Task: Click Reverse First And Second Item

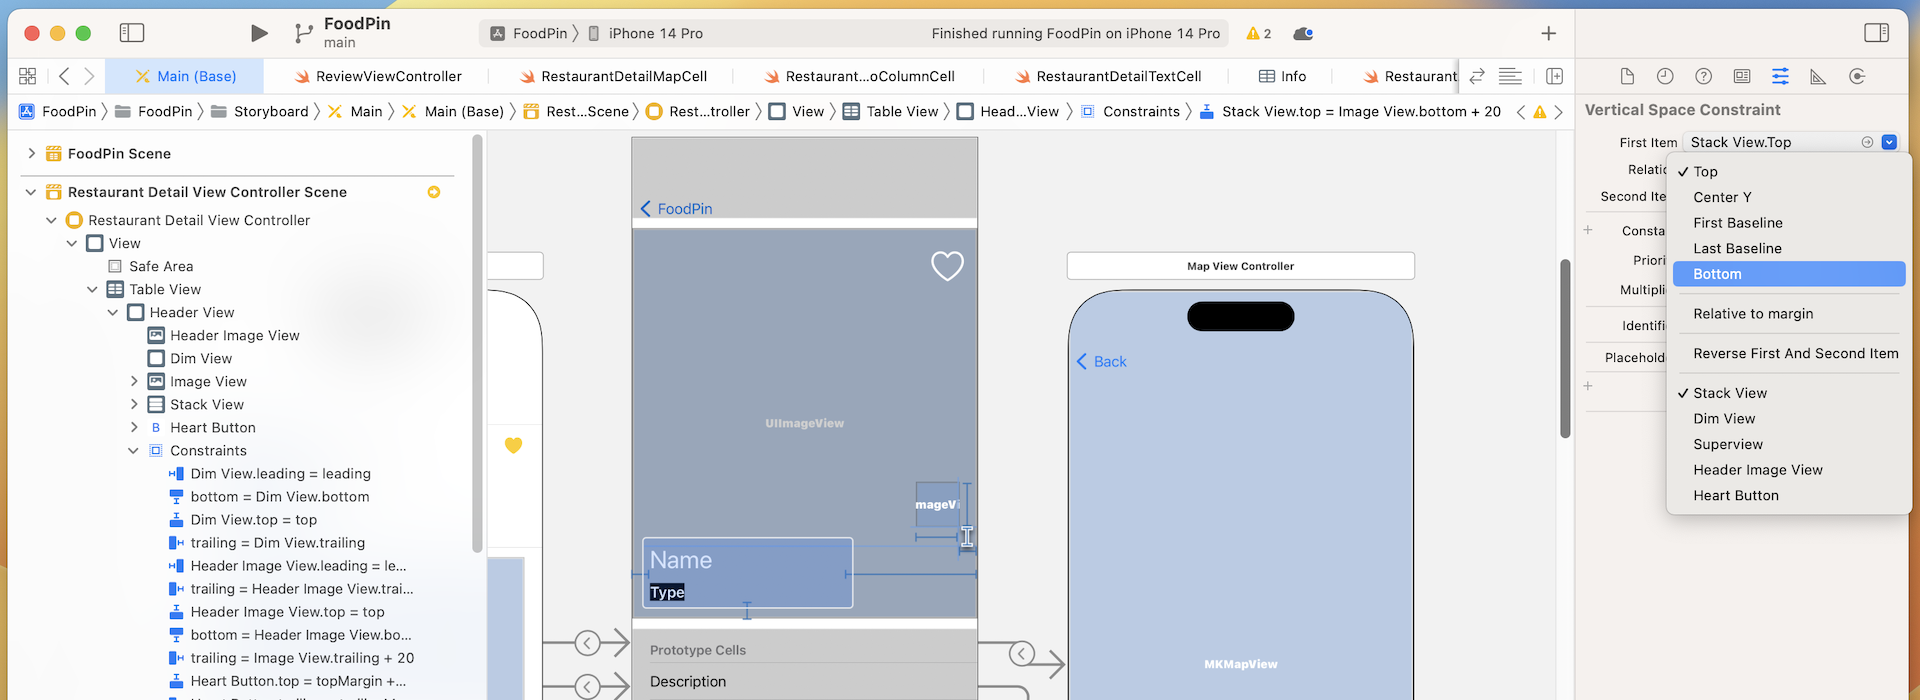Action: (x=1795, y=353)
